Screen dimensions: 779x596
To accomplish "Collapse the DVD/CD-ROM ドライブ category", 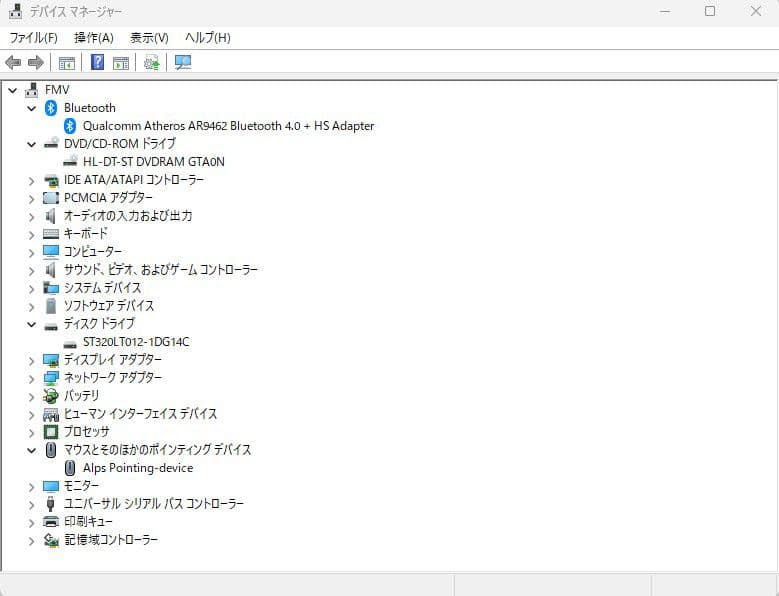I will coord(32,145).
